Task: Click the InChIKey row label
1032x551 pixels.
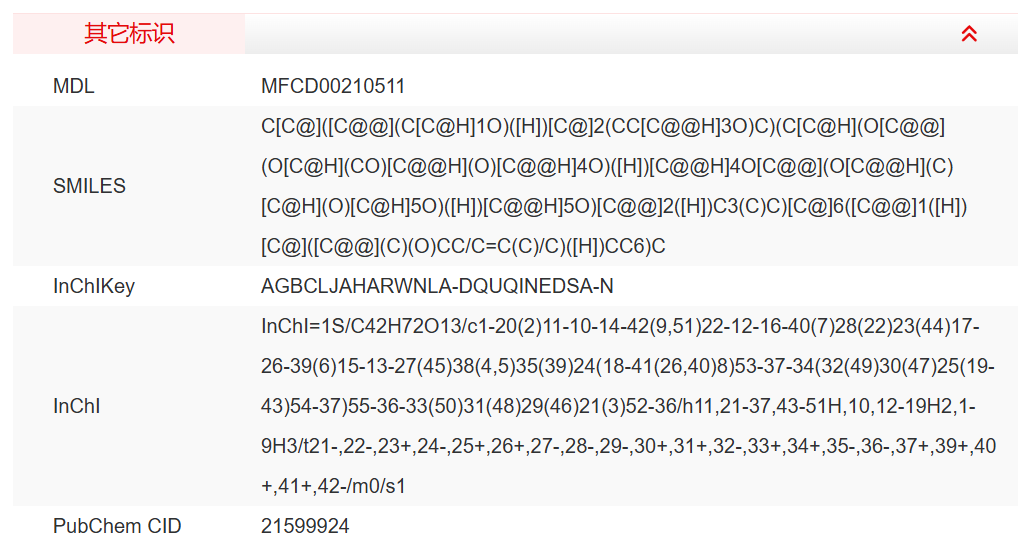Action: [x=94, y=287]
